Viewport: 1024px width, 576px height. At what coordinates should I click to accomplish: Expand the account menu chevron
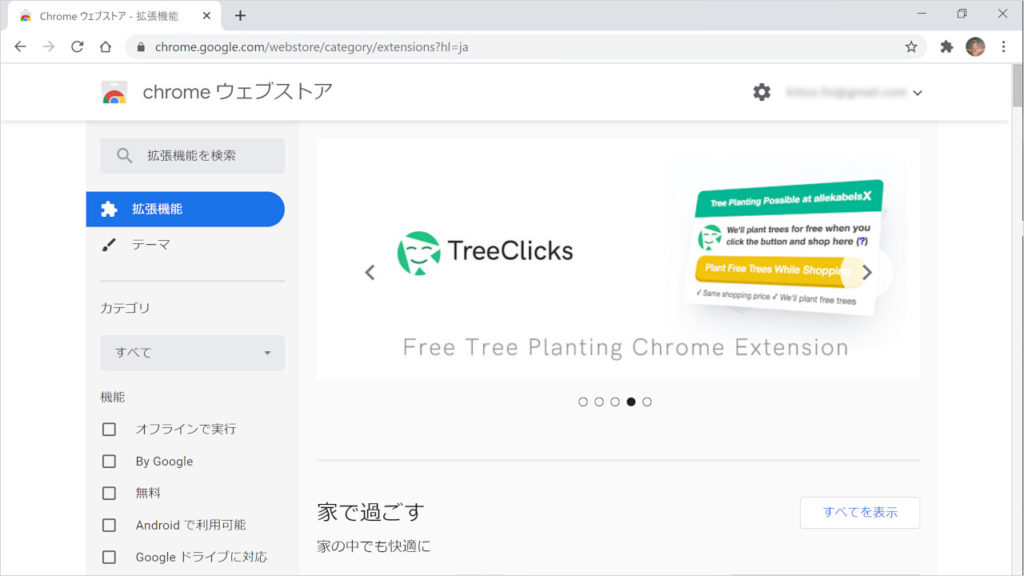(917, 91)
